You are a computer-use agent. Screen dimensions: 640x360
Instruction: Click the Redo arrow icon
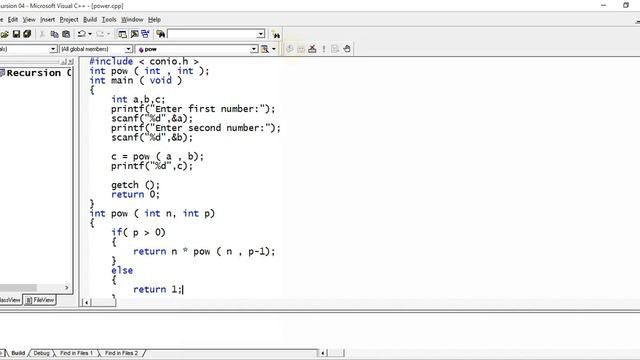coord(100,34)
